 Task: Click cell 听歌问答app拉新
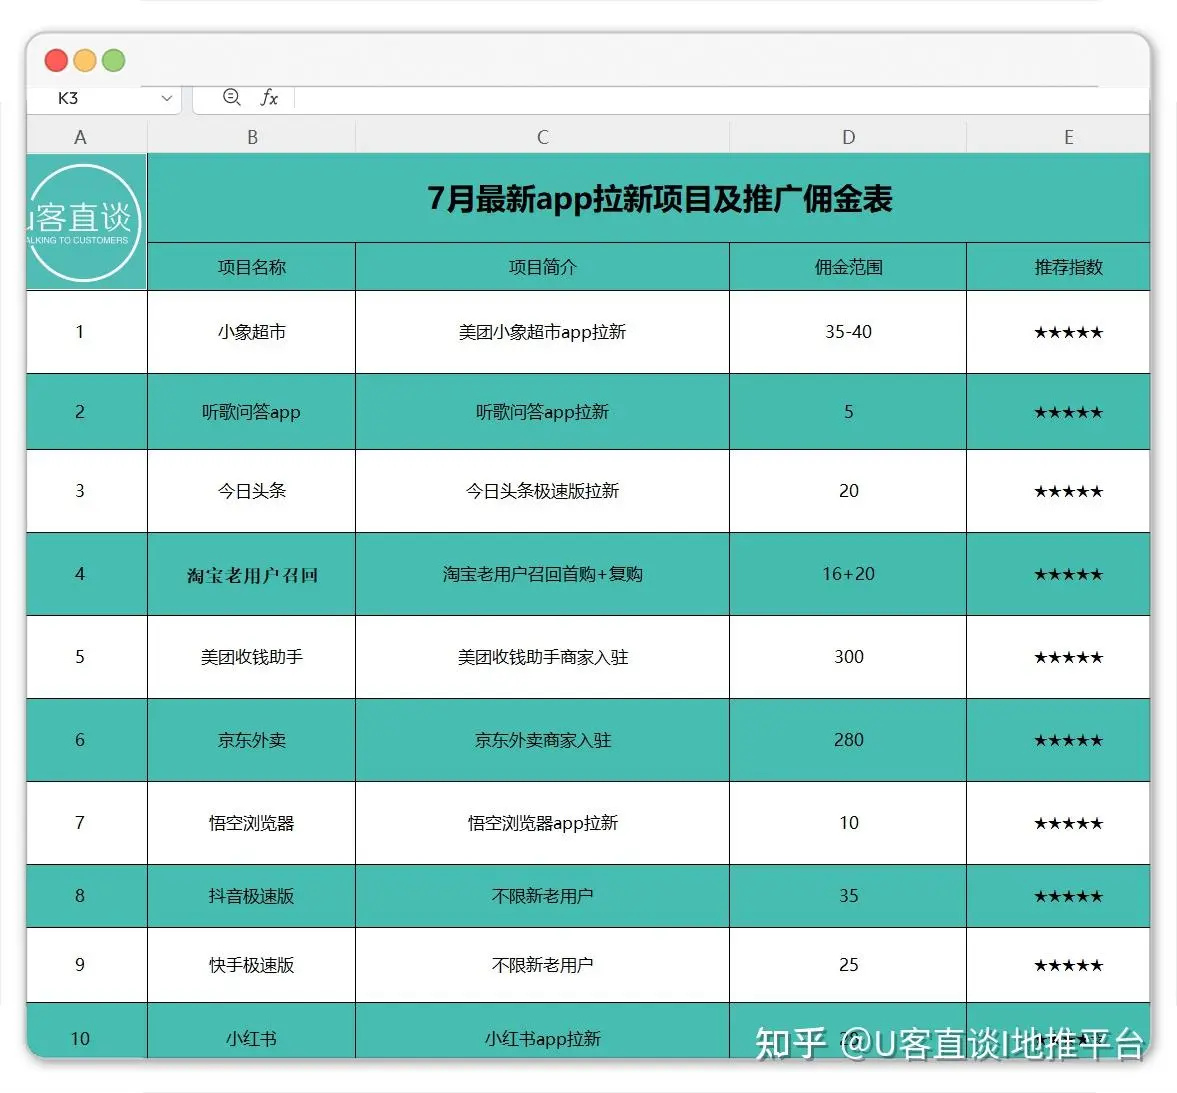[x=543, y=411]
